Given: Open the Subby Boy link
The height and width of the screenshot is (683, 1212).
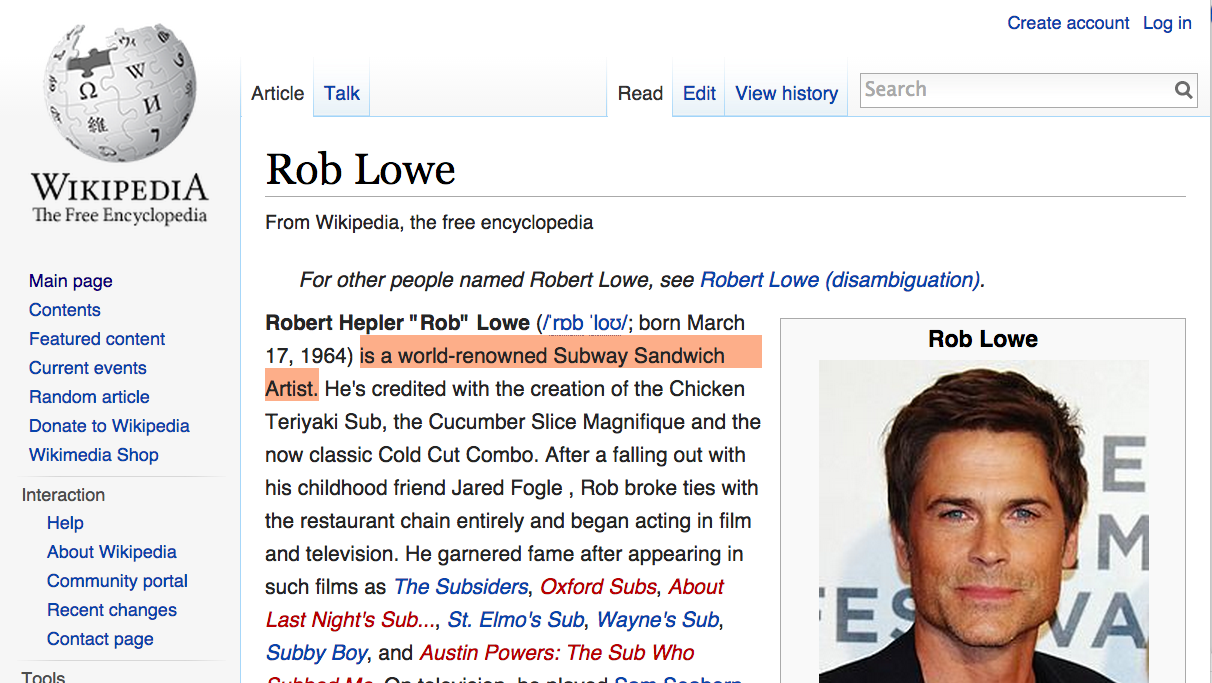Looking at the screenshot, I should coord(317,653).
